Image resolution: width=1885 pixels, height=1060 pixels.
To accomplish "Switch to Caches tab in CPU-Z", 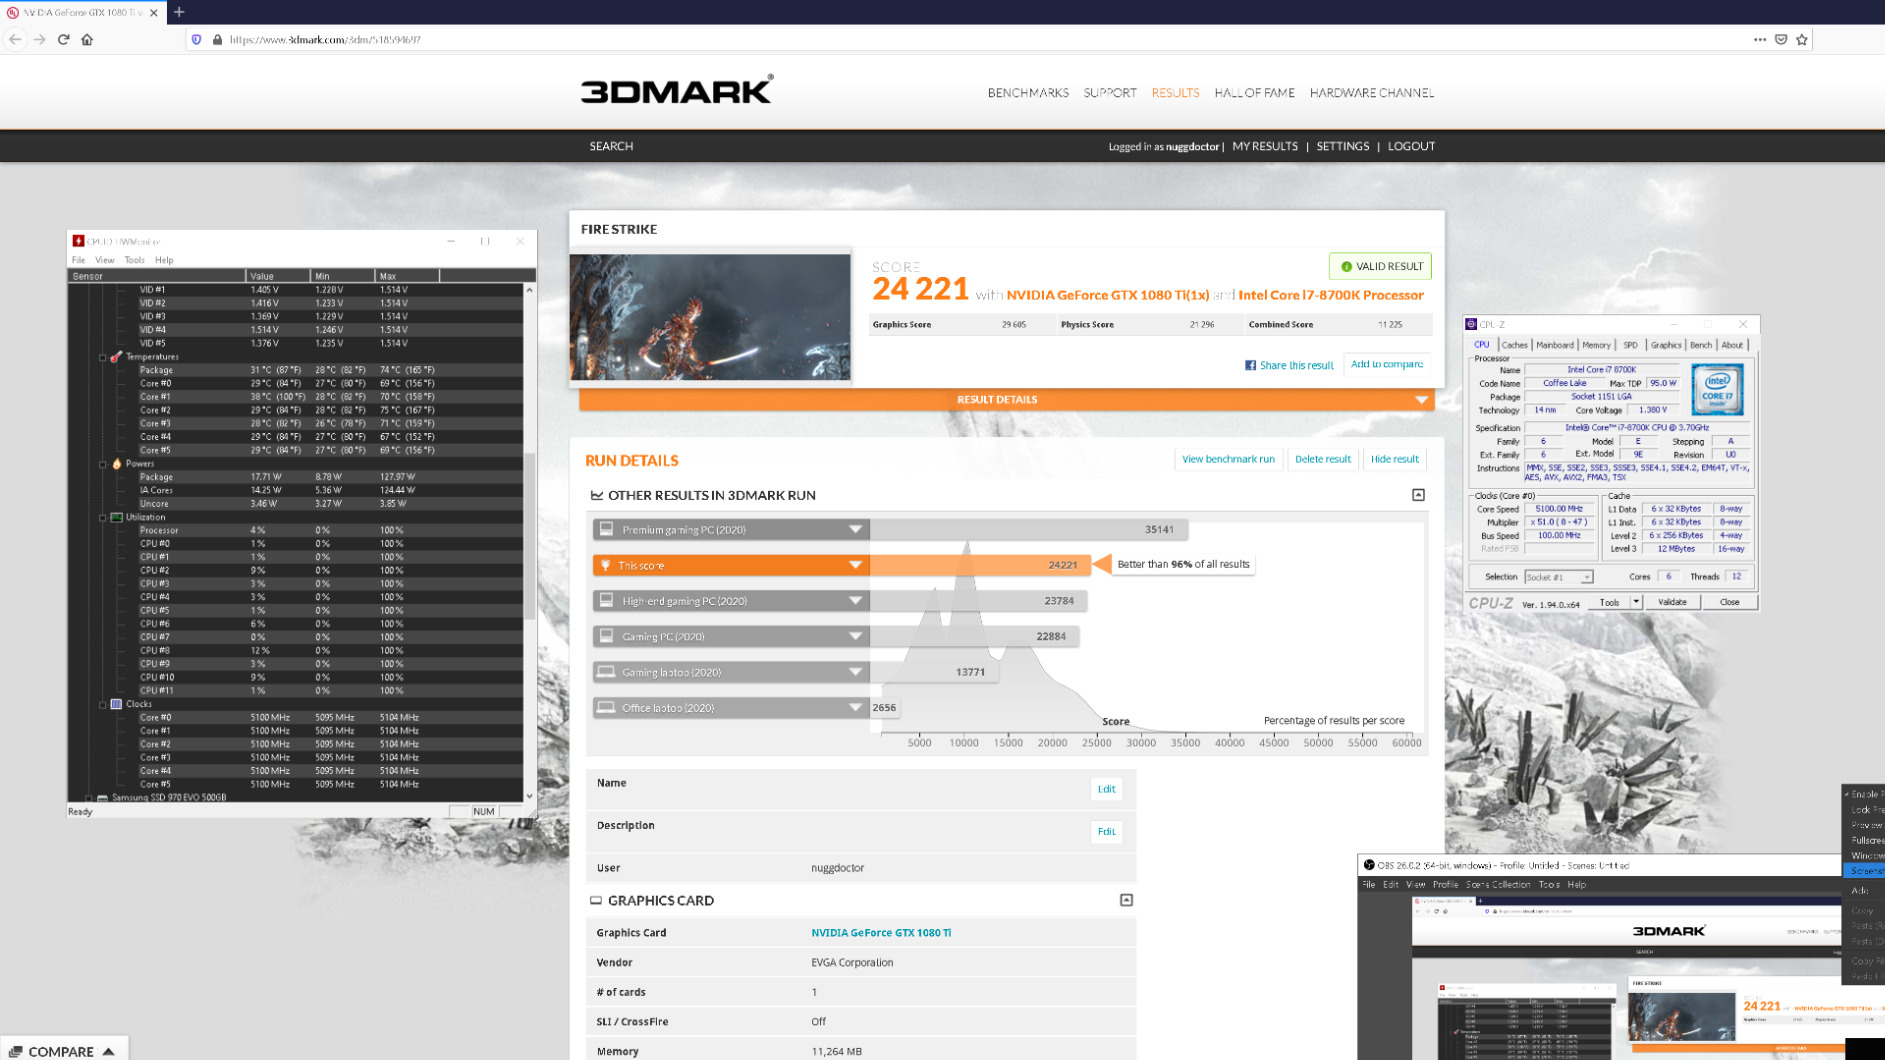I will click(1514, 345).
